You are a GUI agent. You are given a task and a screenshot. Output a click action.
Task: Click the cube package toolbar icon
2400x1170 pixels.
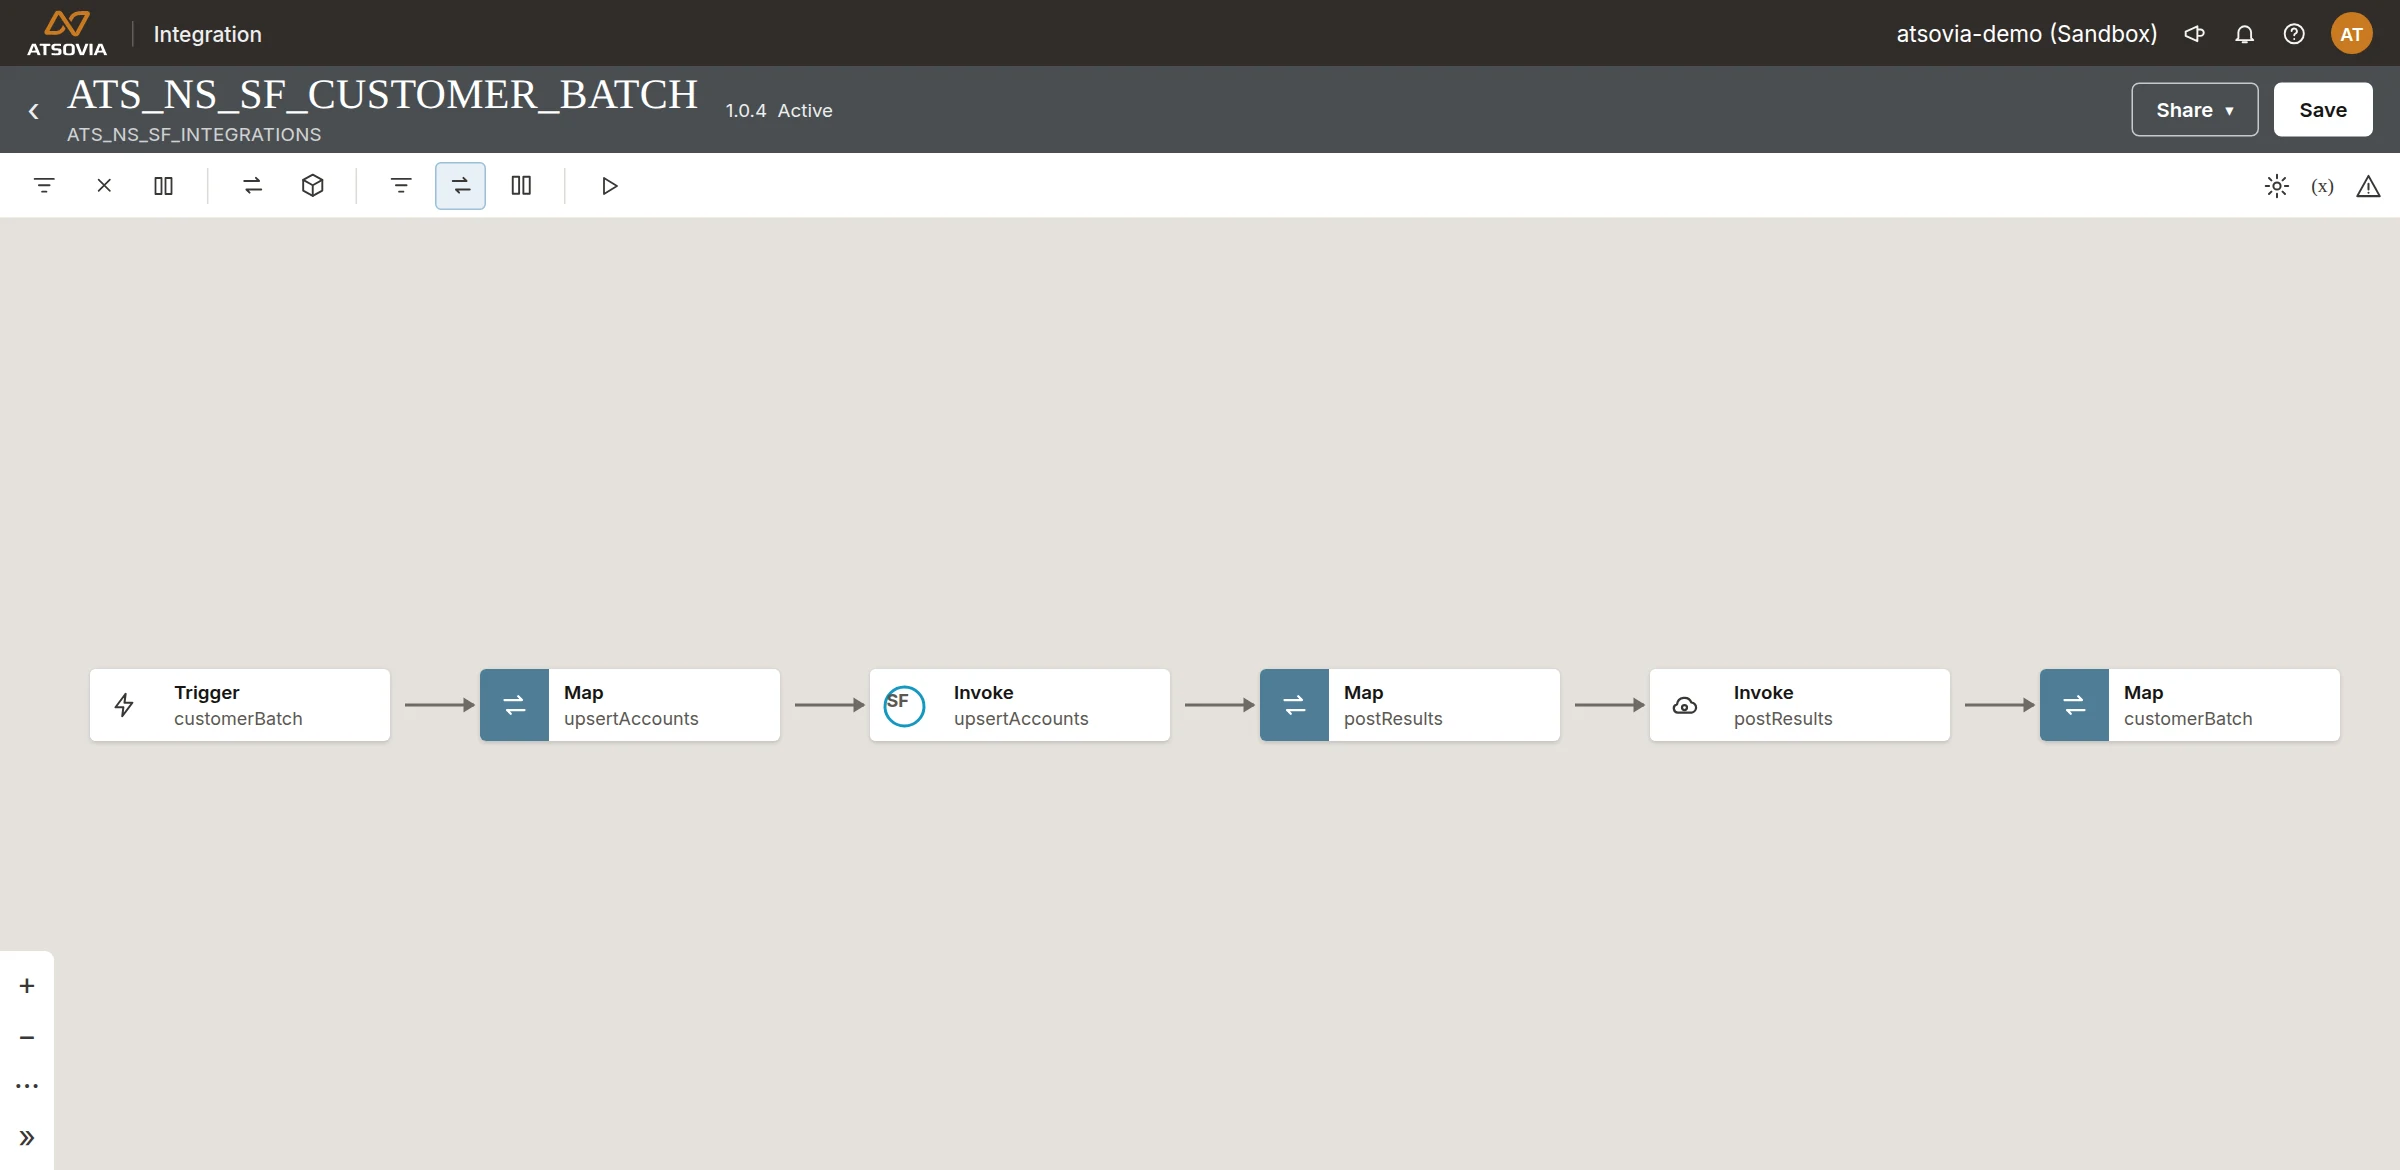[x=313, y=186]
